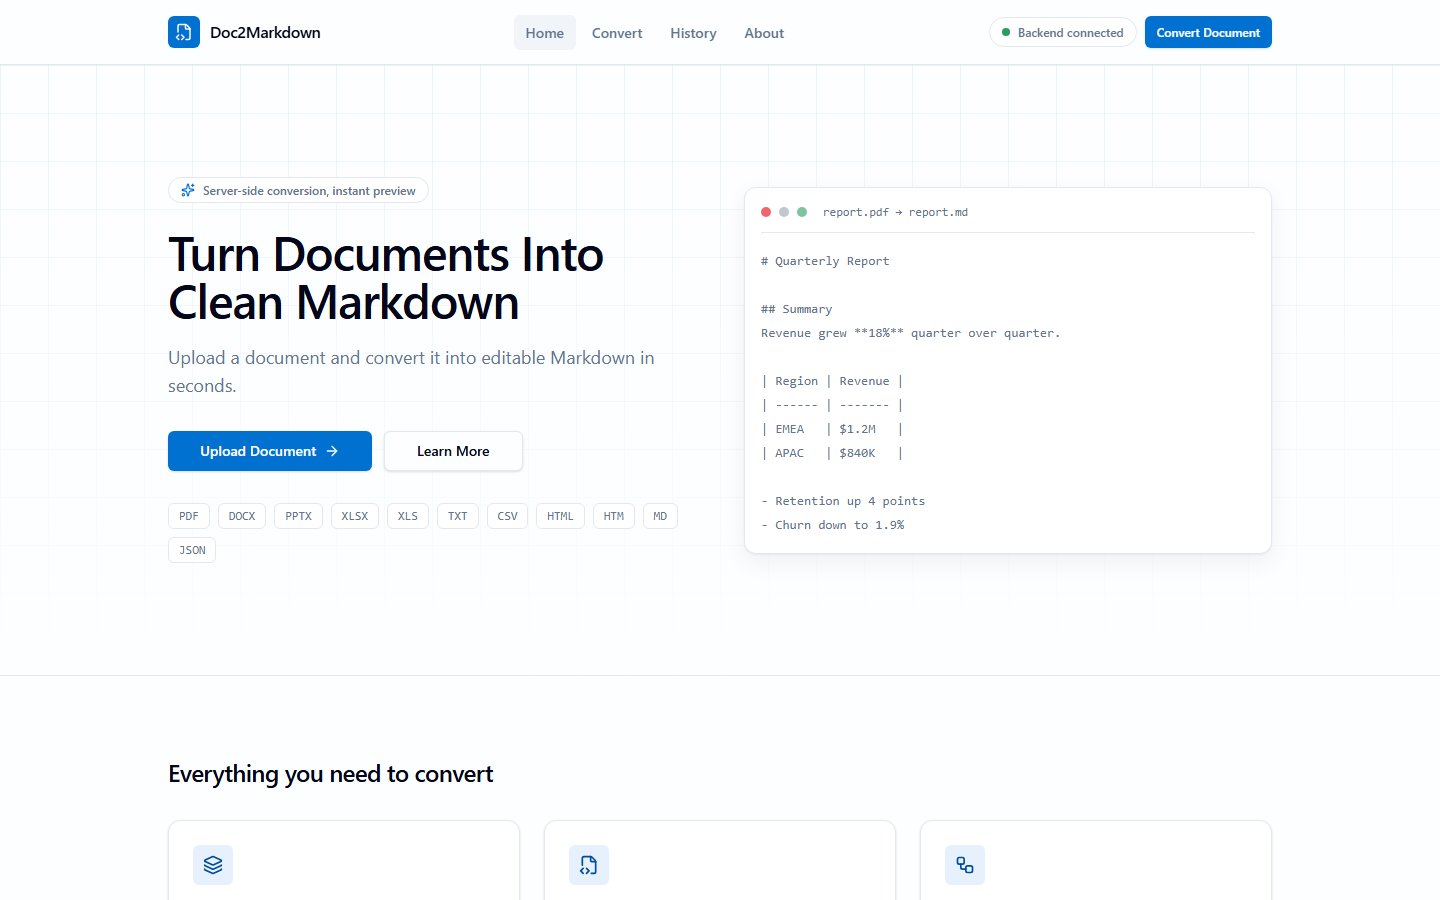Navigate to the About page
This screenshot has height=900, width=1440.
click(764, 33)
